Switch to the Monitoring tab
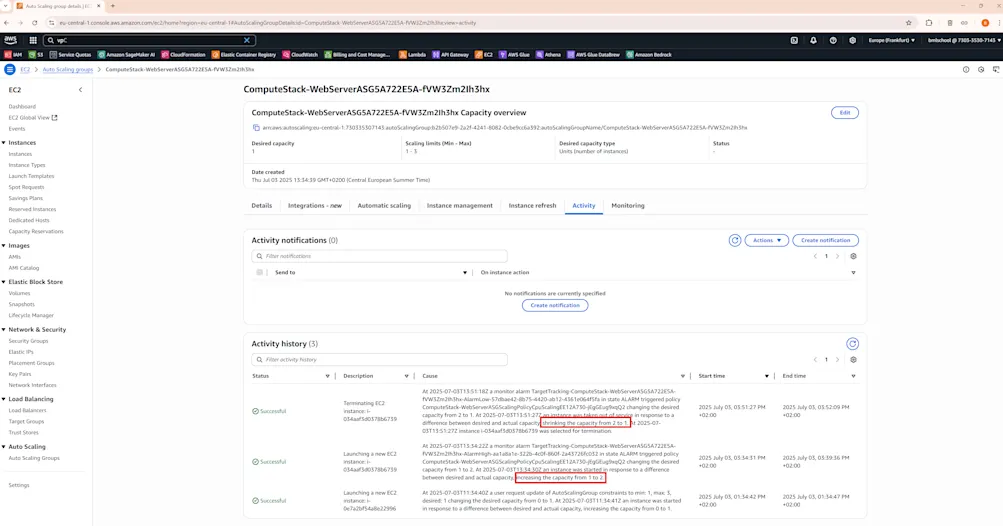Screen dimensions: 1003x526 pyautogui.click(x=628, y=205)
